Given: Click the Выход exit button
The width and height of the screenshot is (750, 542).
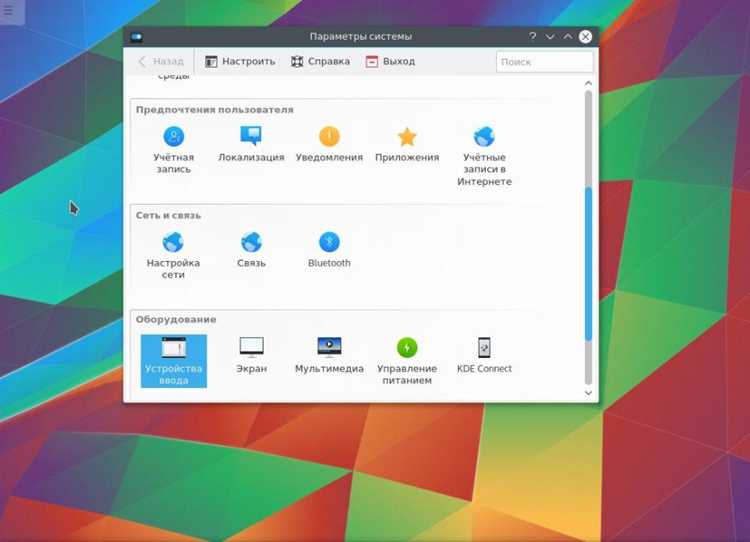Looking at the screenshot, I should 390,61.
